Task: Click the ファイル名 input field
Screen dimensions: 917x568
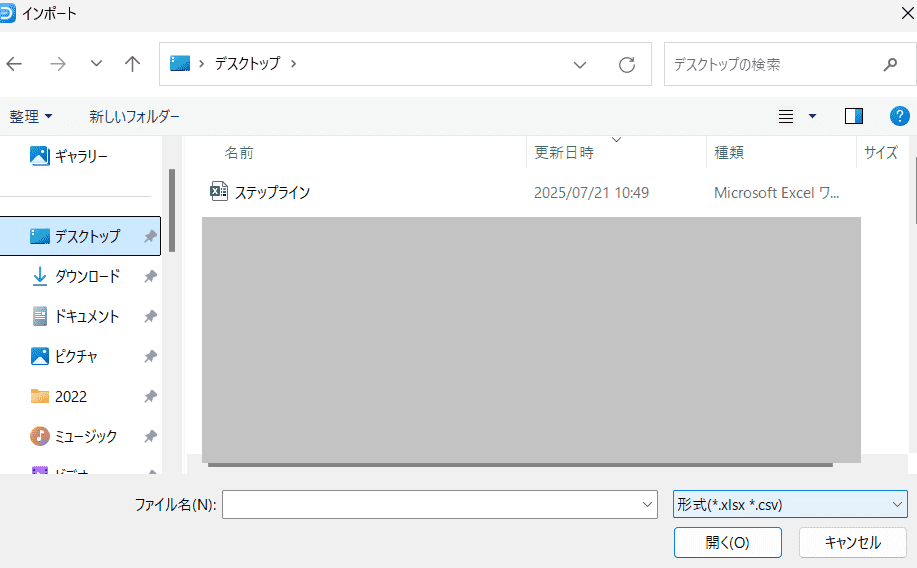Action: point(430,505)
